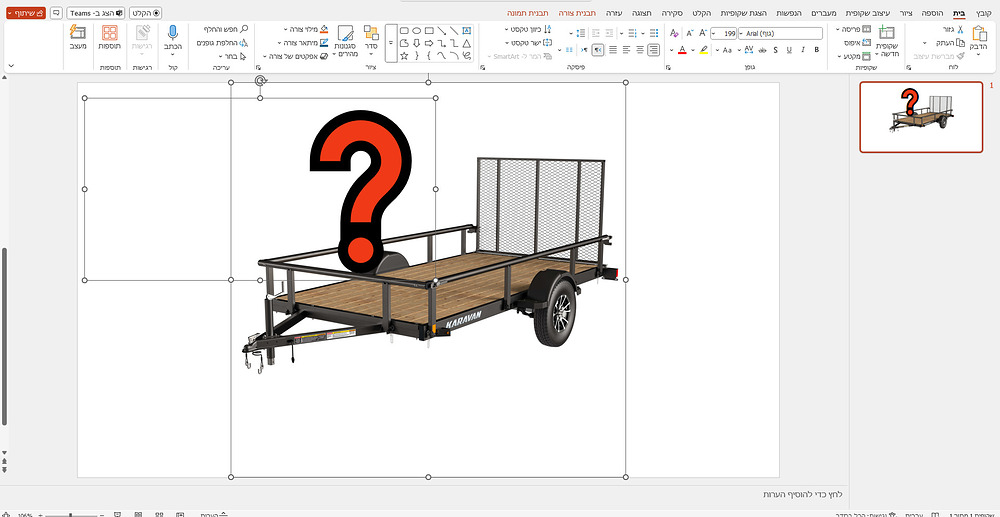Screen dimensions: 1000x517
Task: Open the Dictate (הכתב) microphone tool
Action: tap(173, 39)
